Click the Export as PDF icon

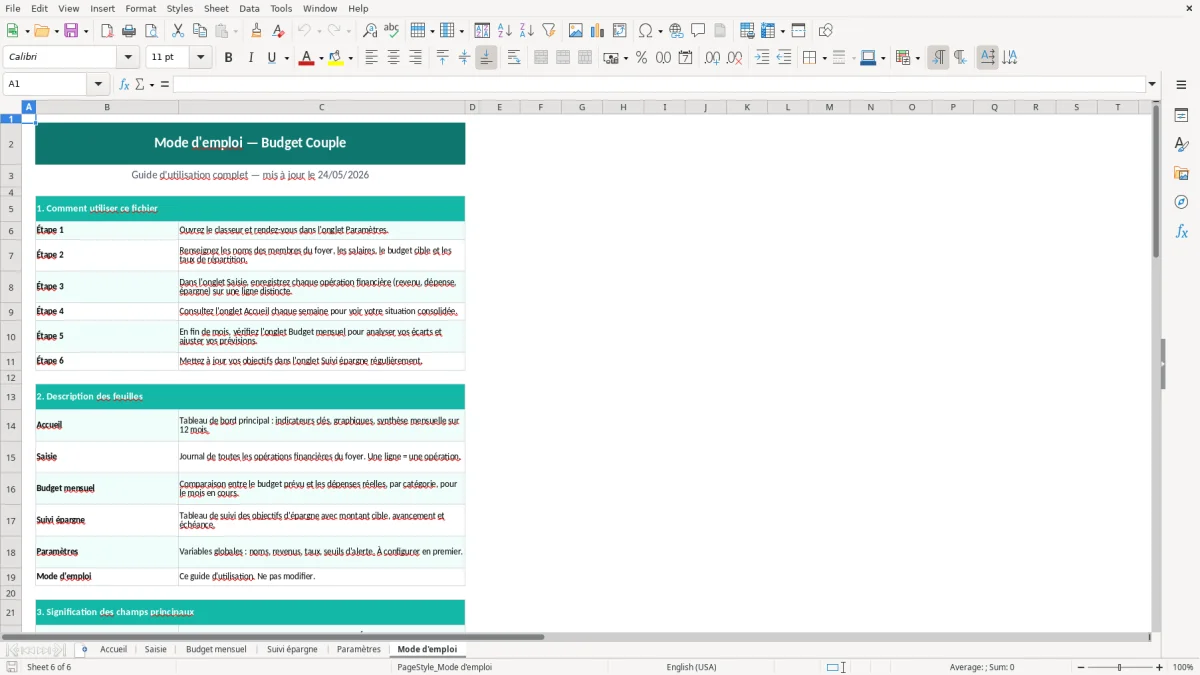pos(107,31)
